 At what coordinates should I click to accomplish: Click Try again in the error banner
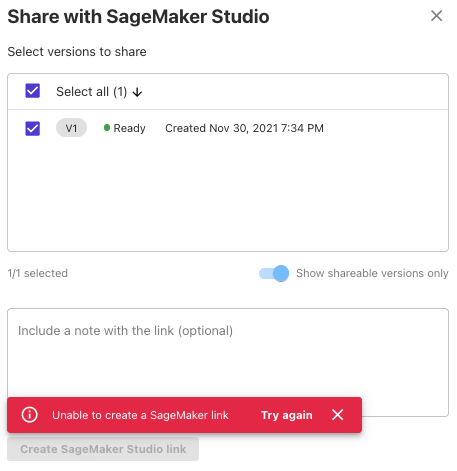(286, 415)
